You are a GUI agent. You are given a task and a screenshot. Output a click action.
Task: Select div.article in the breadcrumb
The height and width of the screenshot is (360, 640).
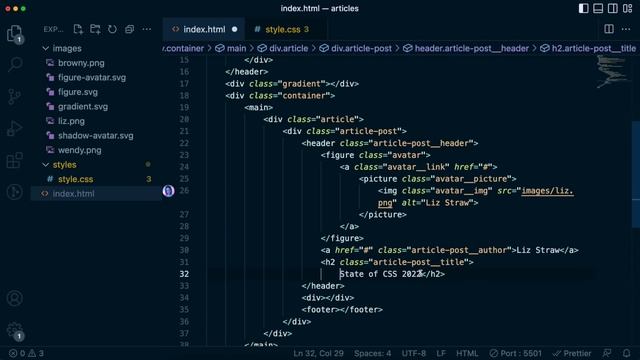(283, 48)
